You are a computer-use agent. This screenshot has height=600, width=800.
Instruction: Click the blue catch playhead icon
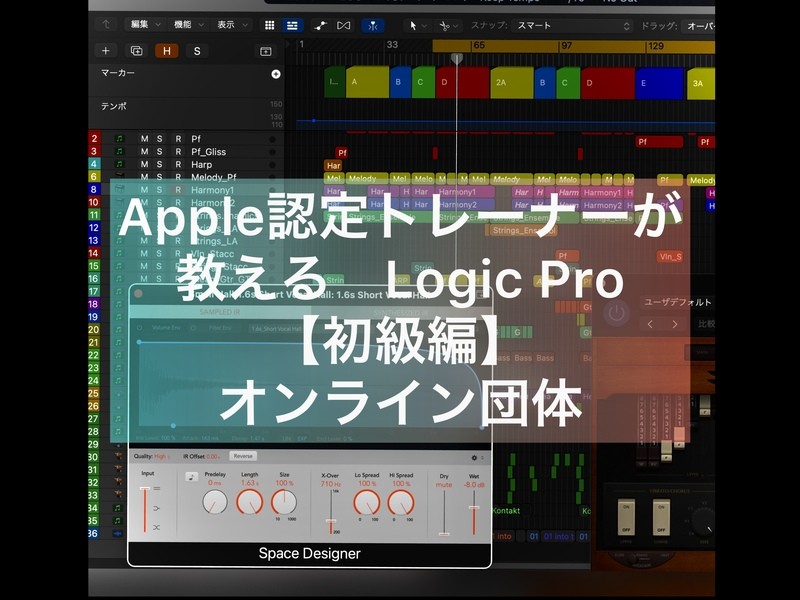373,25
